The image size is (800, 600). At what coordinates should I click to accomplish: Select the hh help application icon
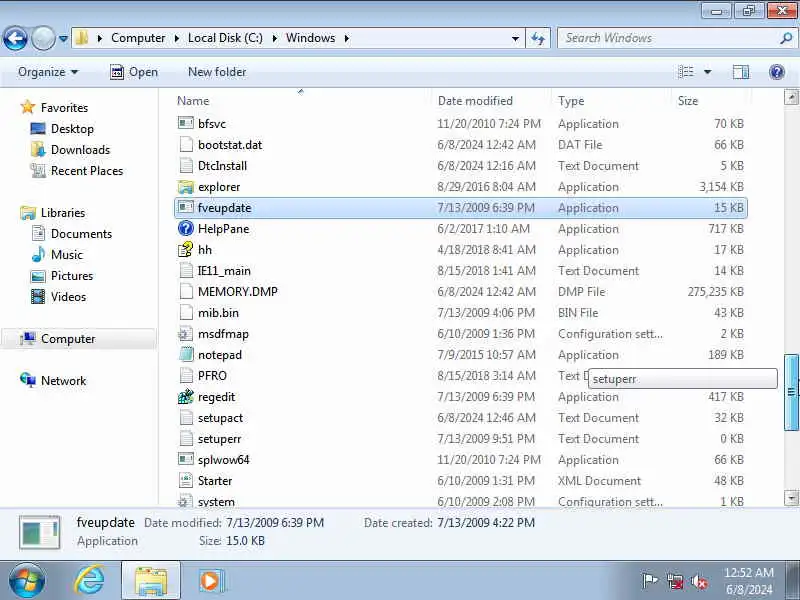pyautogui.click(x=186, y=249)
